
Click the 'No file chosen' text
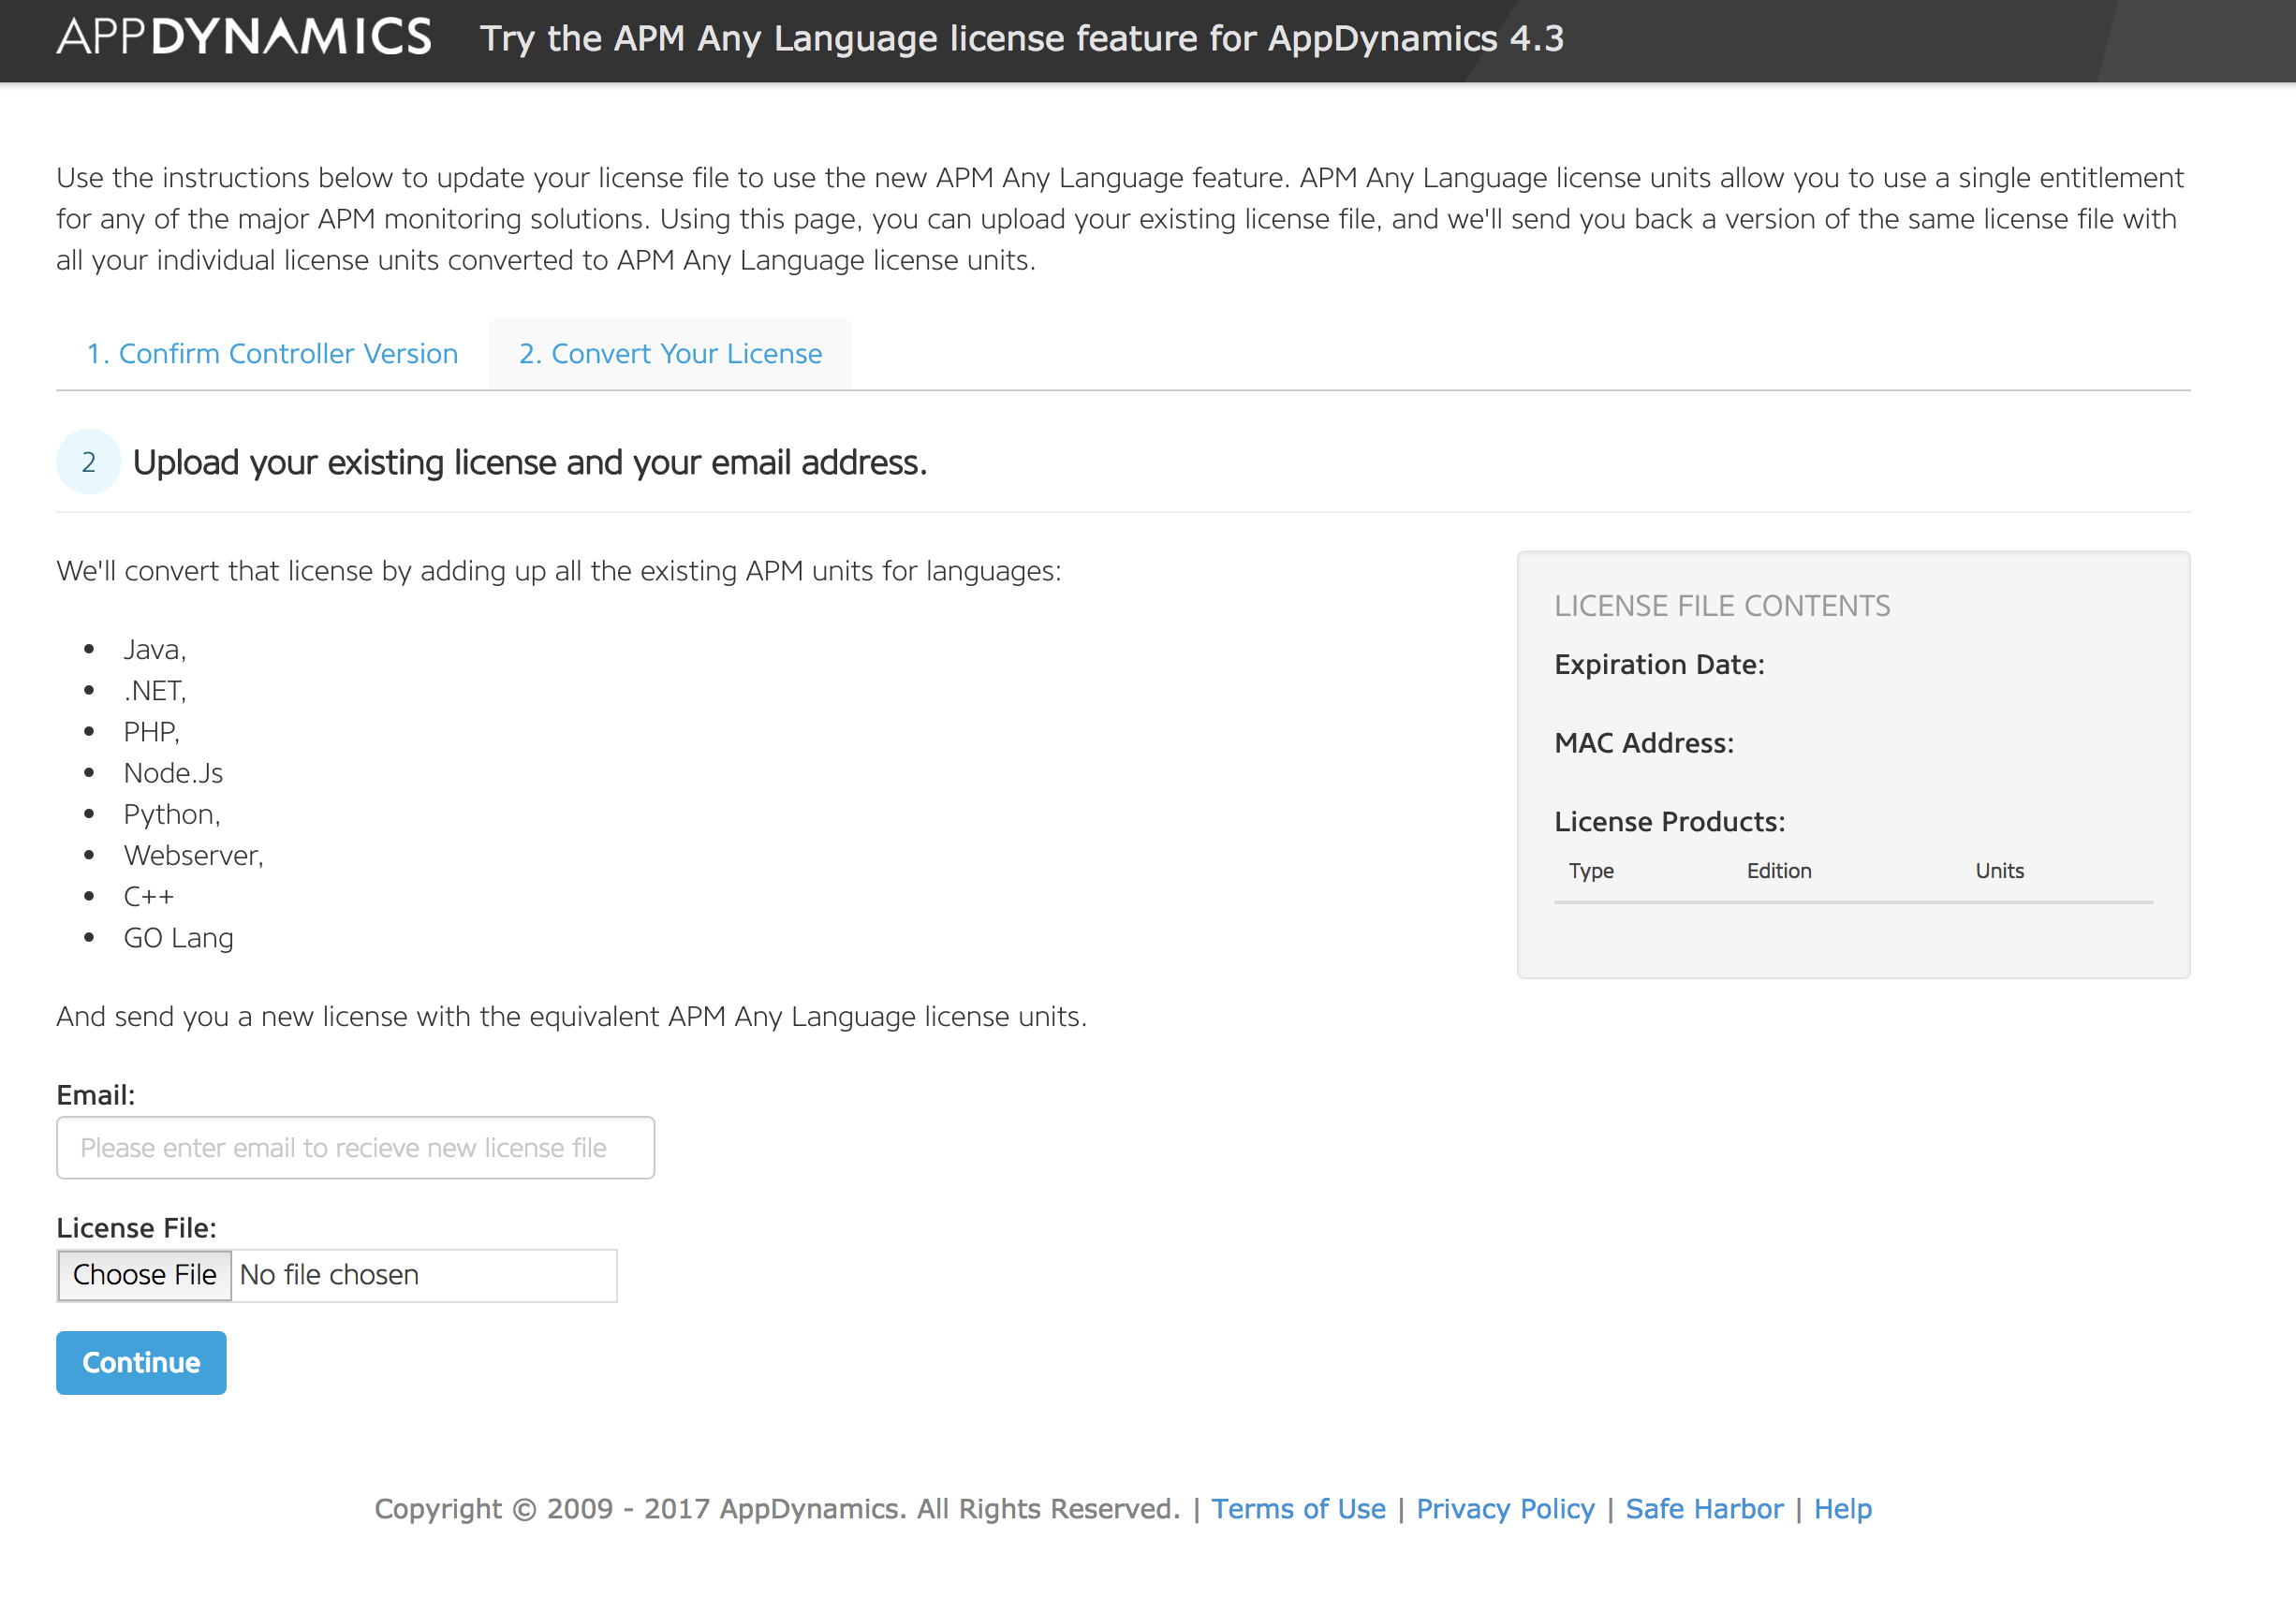[x=329, y=1275]
